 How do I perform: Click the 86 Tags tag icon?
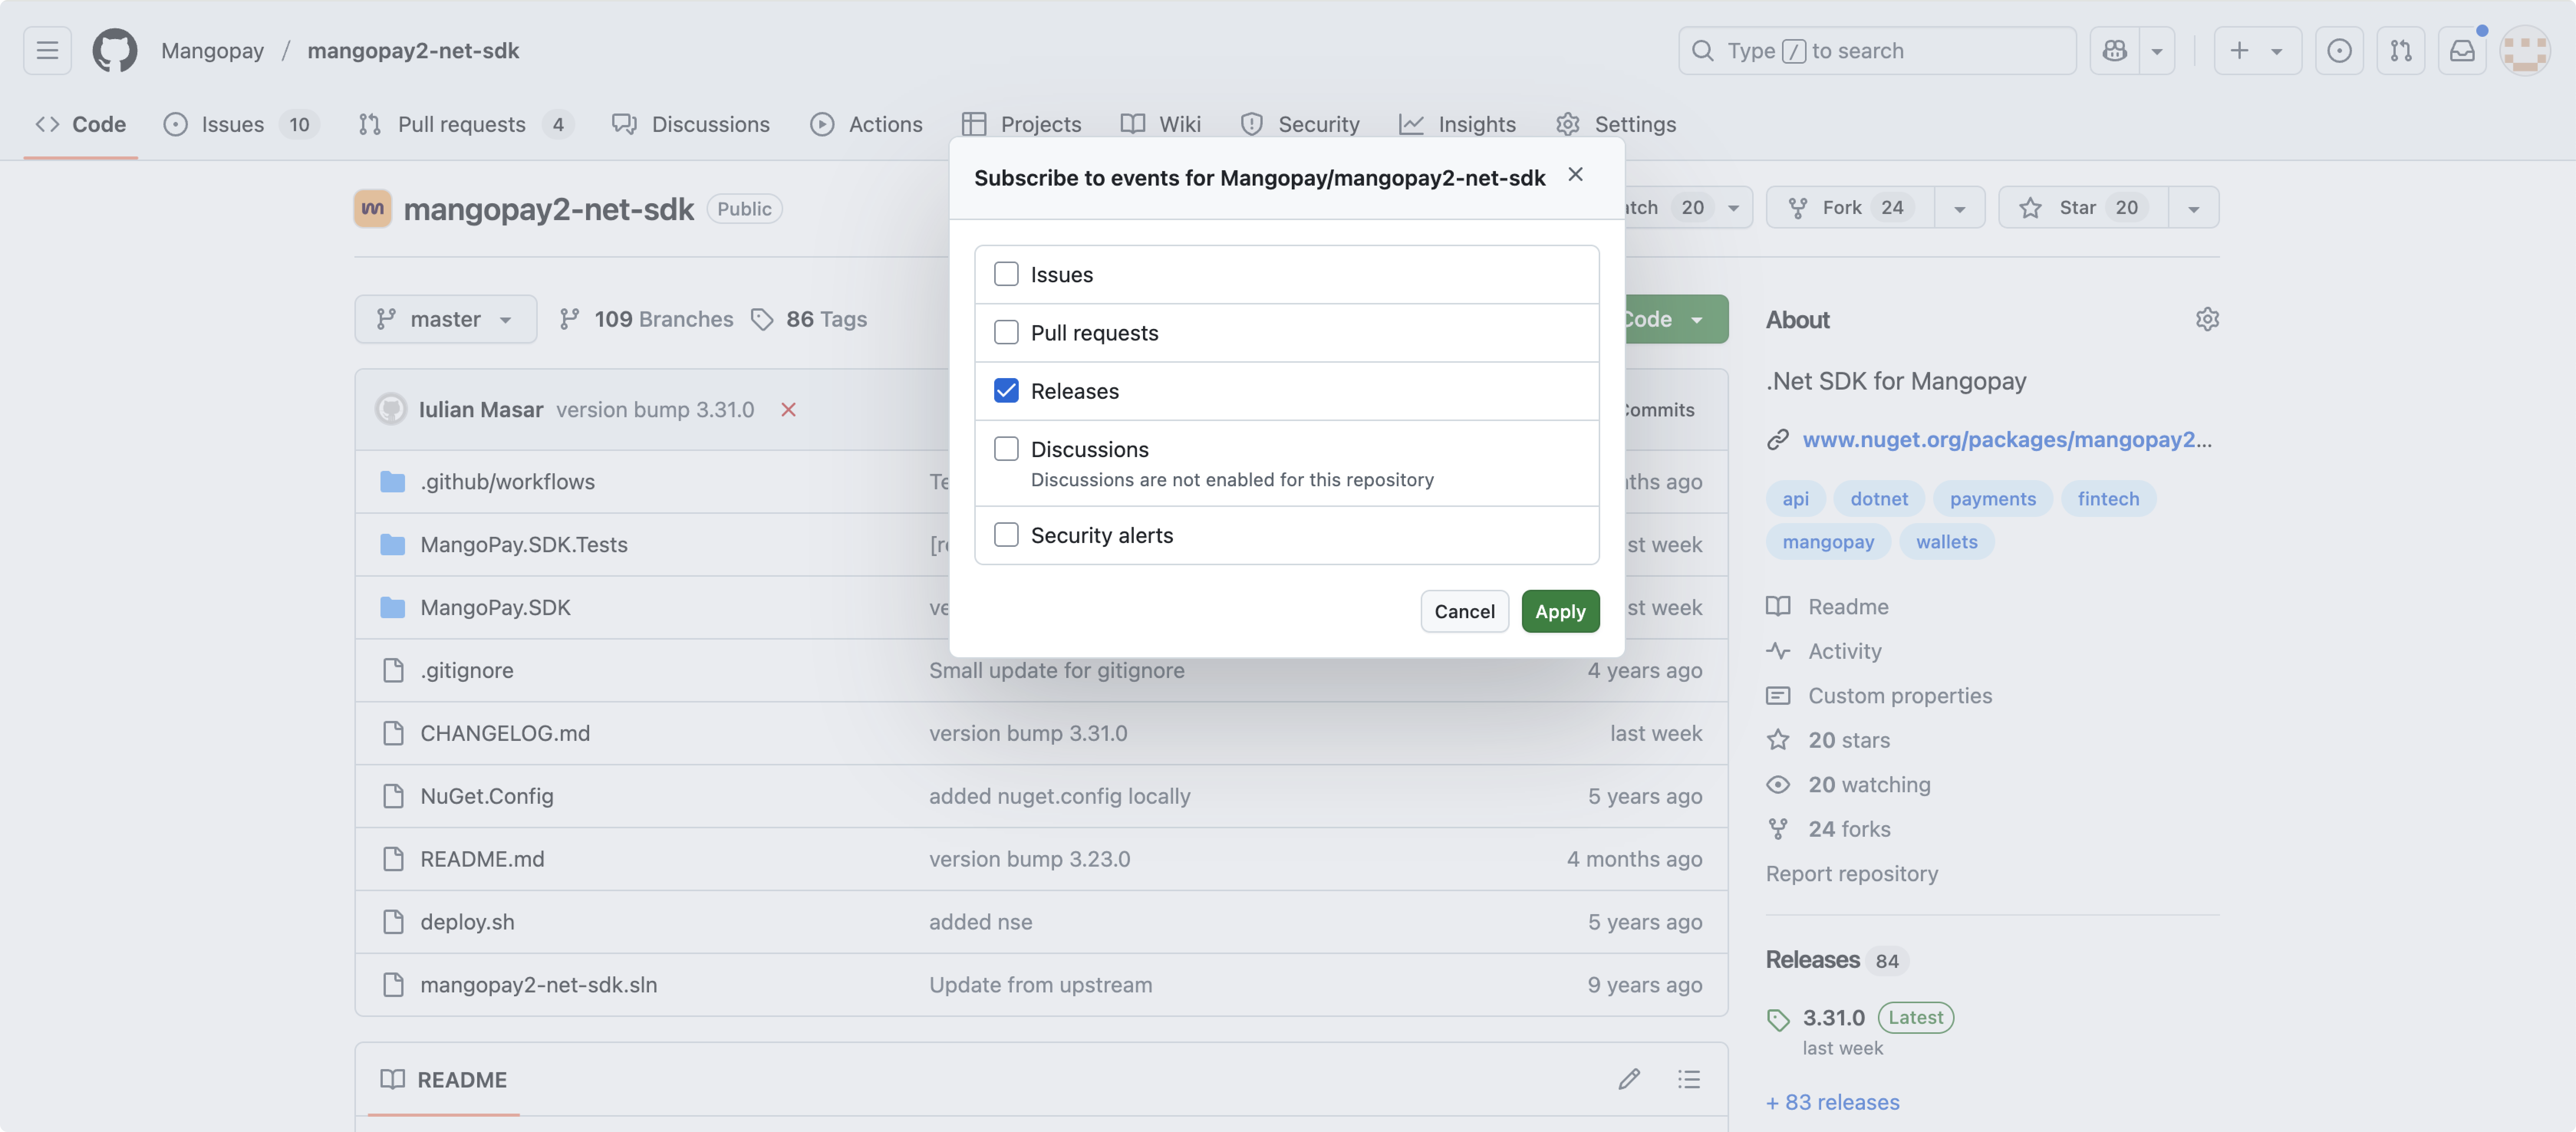(762, 319)
